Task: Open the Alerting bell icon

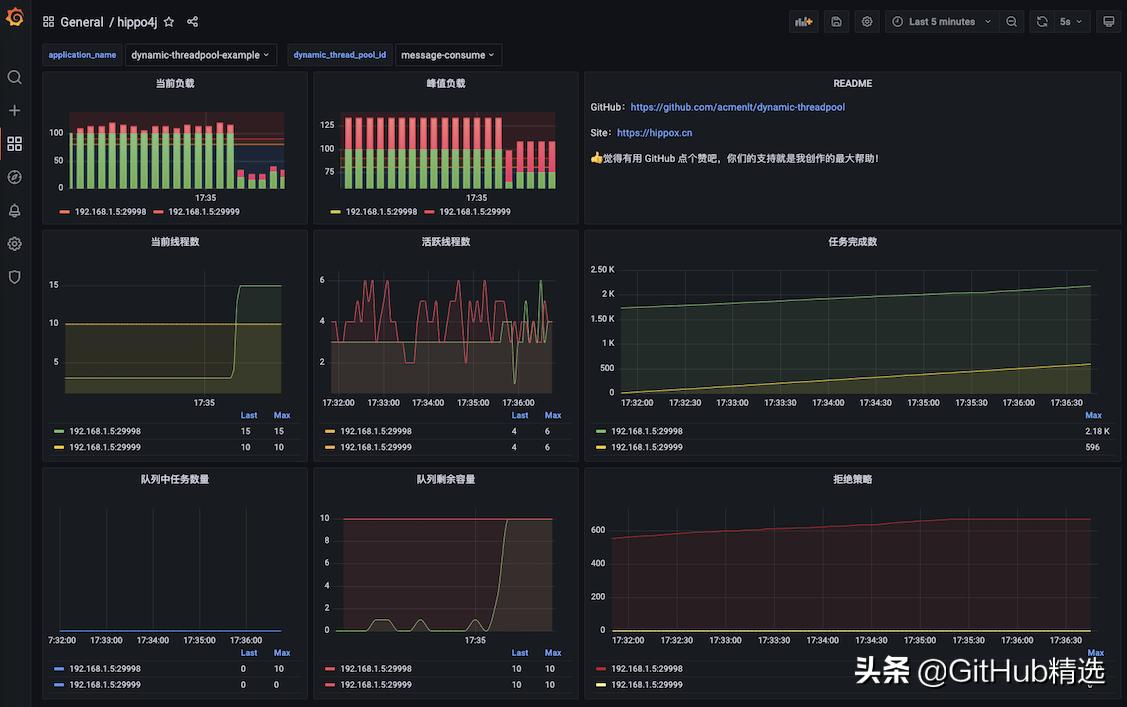Action: [14, 210]
